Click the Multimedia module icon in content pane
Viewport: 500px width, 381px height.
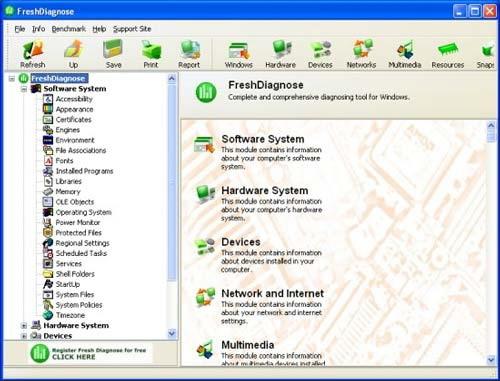tap(205, 349)
